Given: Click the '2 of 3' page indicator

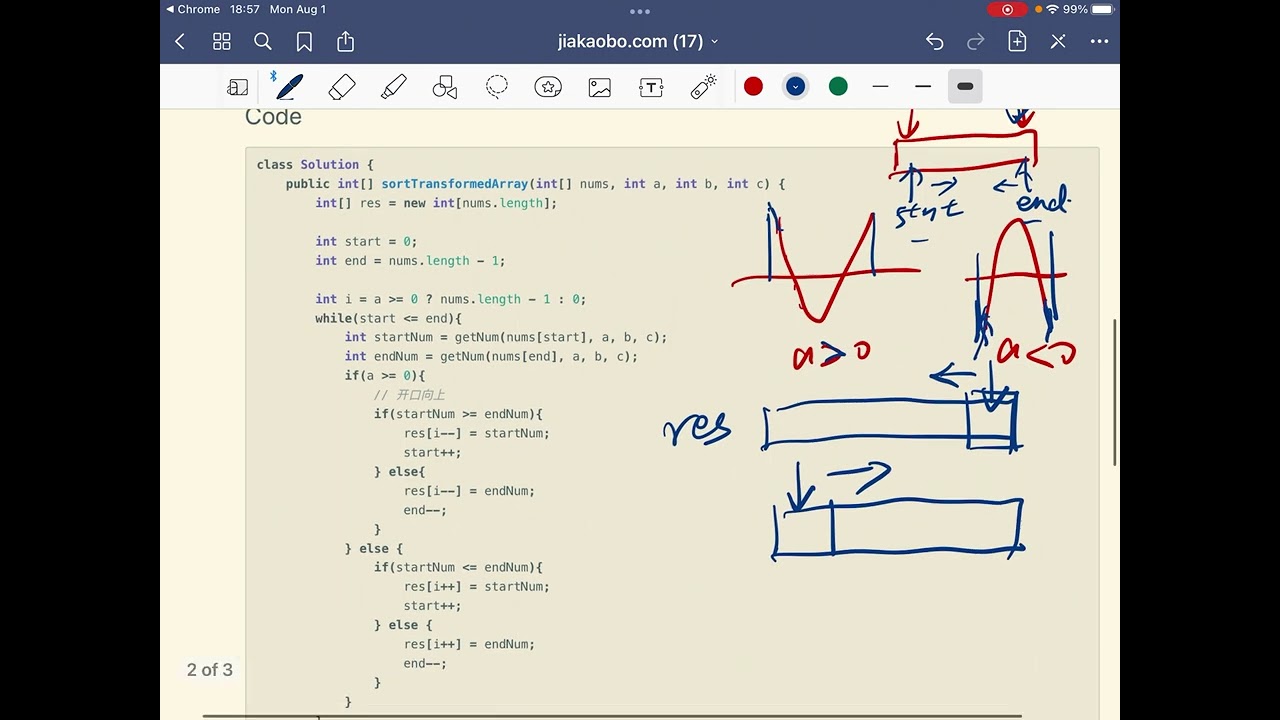Looking at the screenshot, I should [x=210, y=670].
